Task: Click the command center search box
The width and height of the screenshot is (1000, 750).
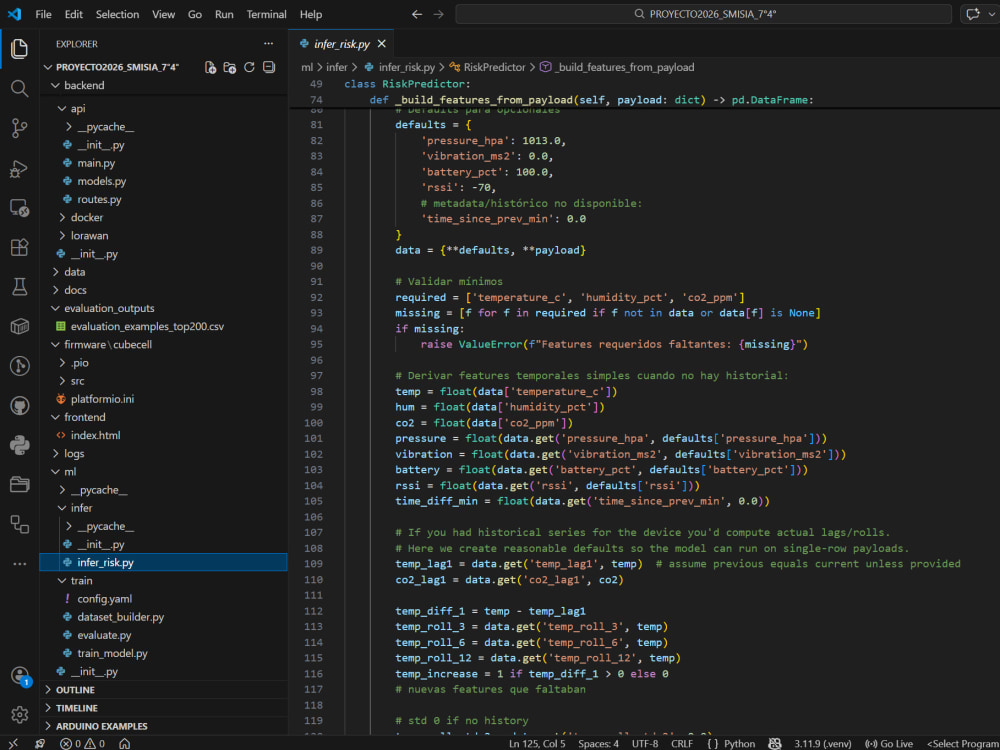Action: (x=703, y=14)
